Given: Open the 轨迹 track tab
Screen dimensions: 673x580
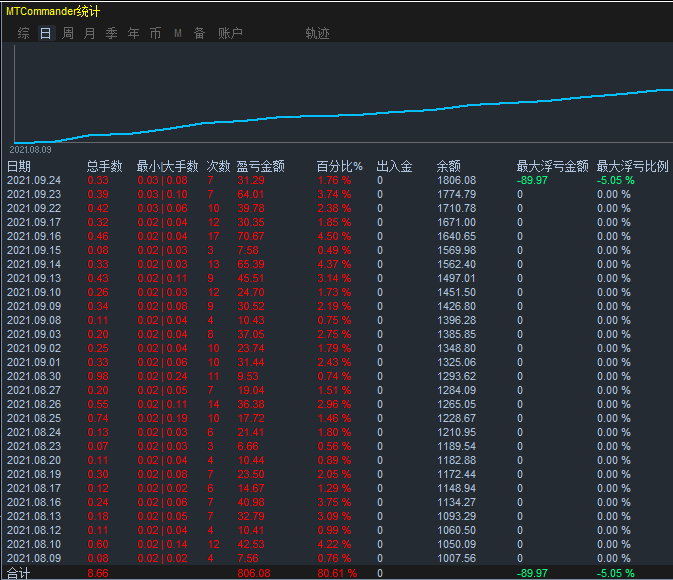Looking at the screenshot, I should (x=317, y=33).
